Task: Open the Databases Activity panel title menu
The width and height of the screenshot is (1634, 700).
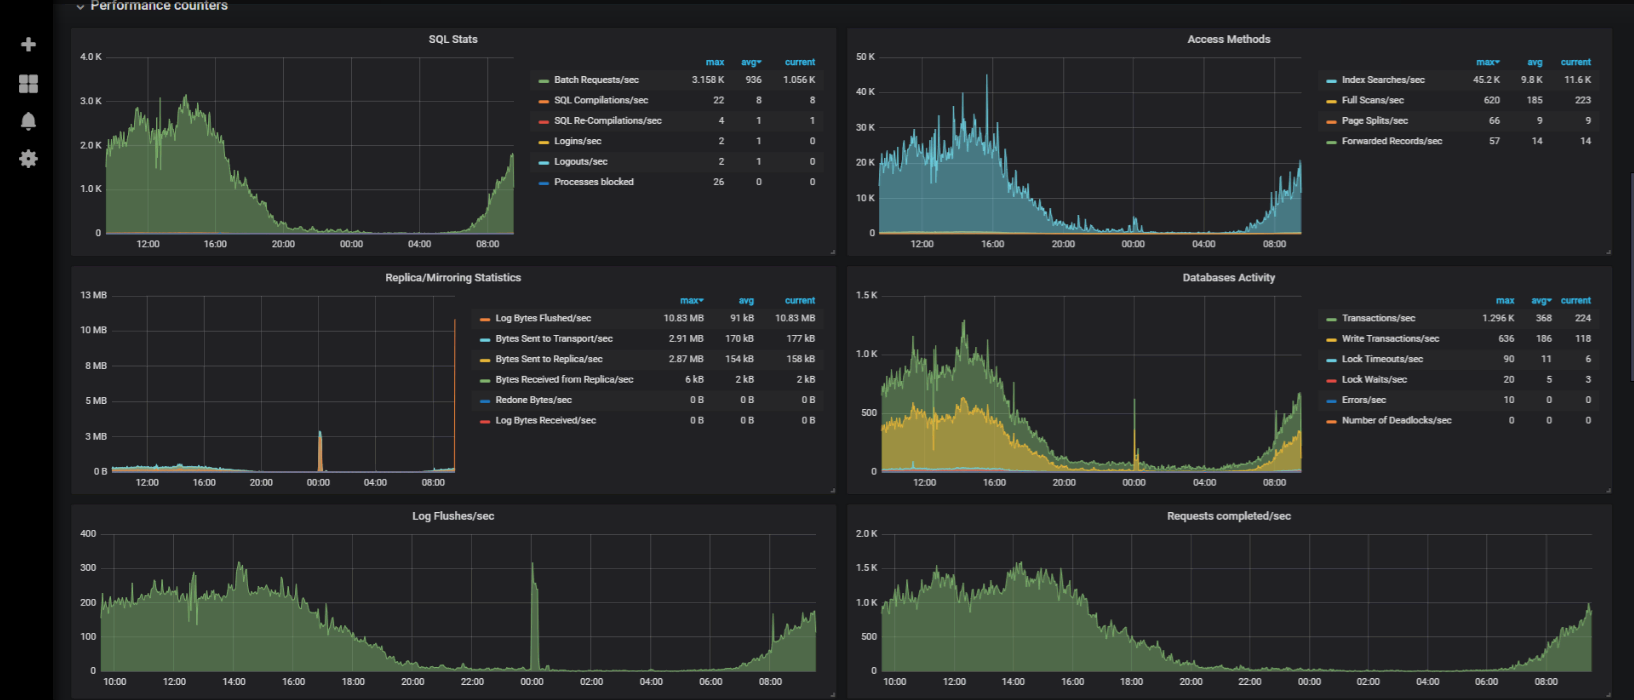Action: coord(1229,277)
